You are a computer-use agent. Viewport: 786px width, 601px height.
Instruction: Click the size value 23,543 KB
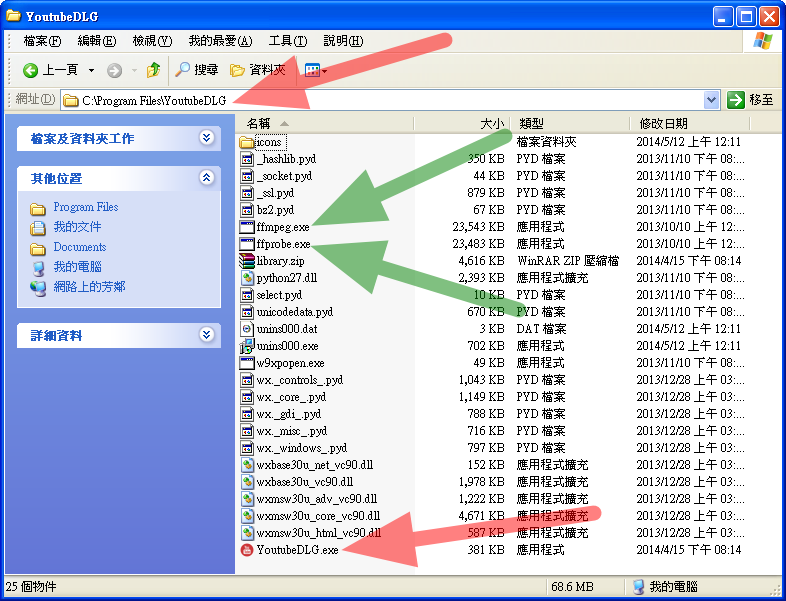point(478,227)
